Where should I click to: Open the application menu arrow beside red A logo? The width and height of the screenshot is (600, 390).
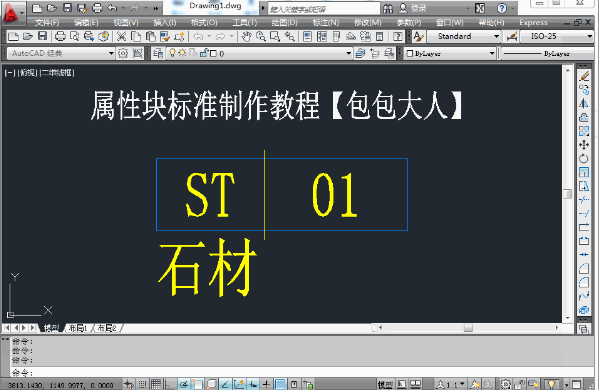[22, 13]
